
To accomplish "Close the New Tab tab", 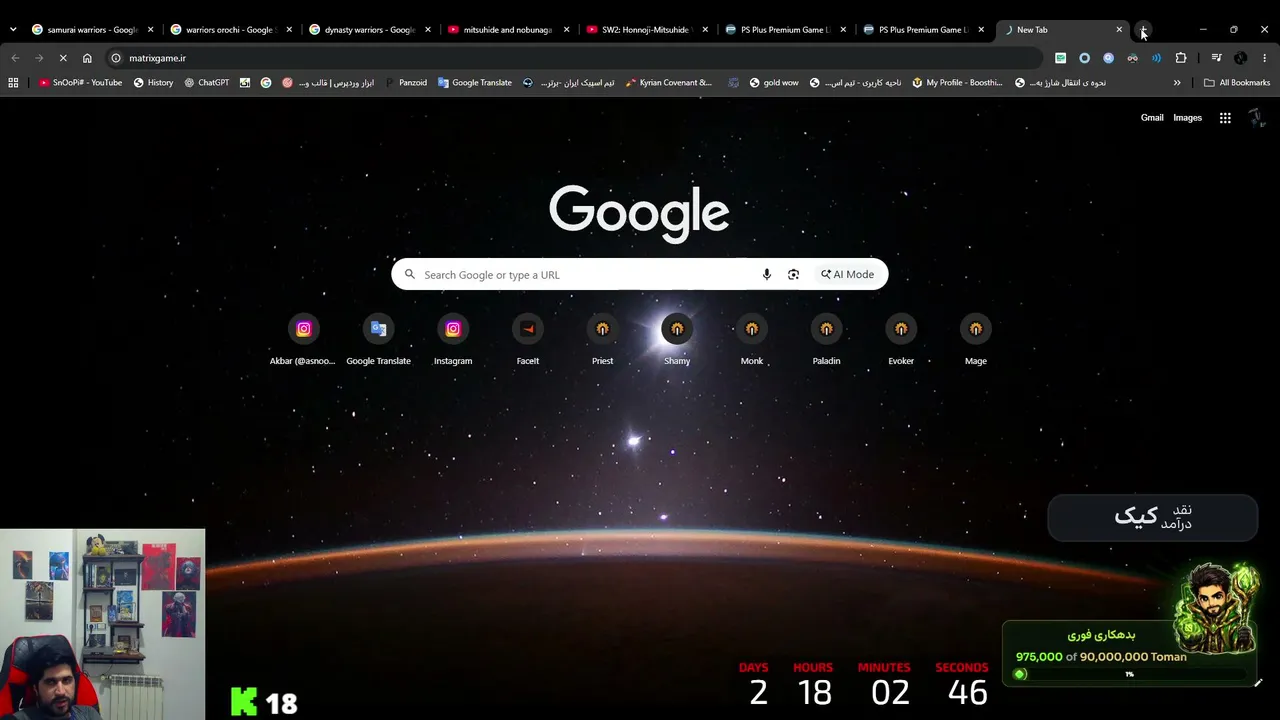I will [x=1119, y=30].
